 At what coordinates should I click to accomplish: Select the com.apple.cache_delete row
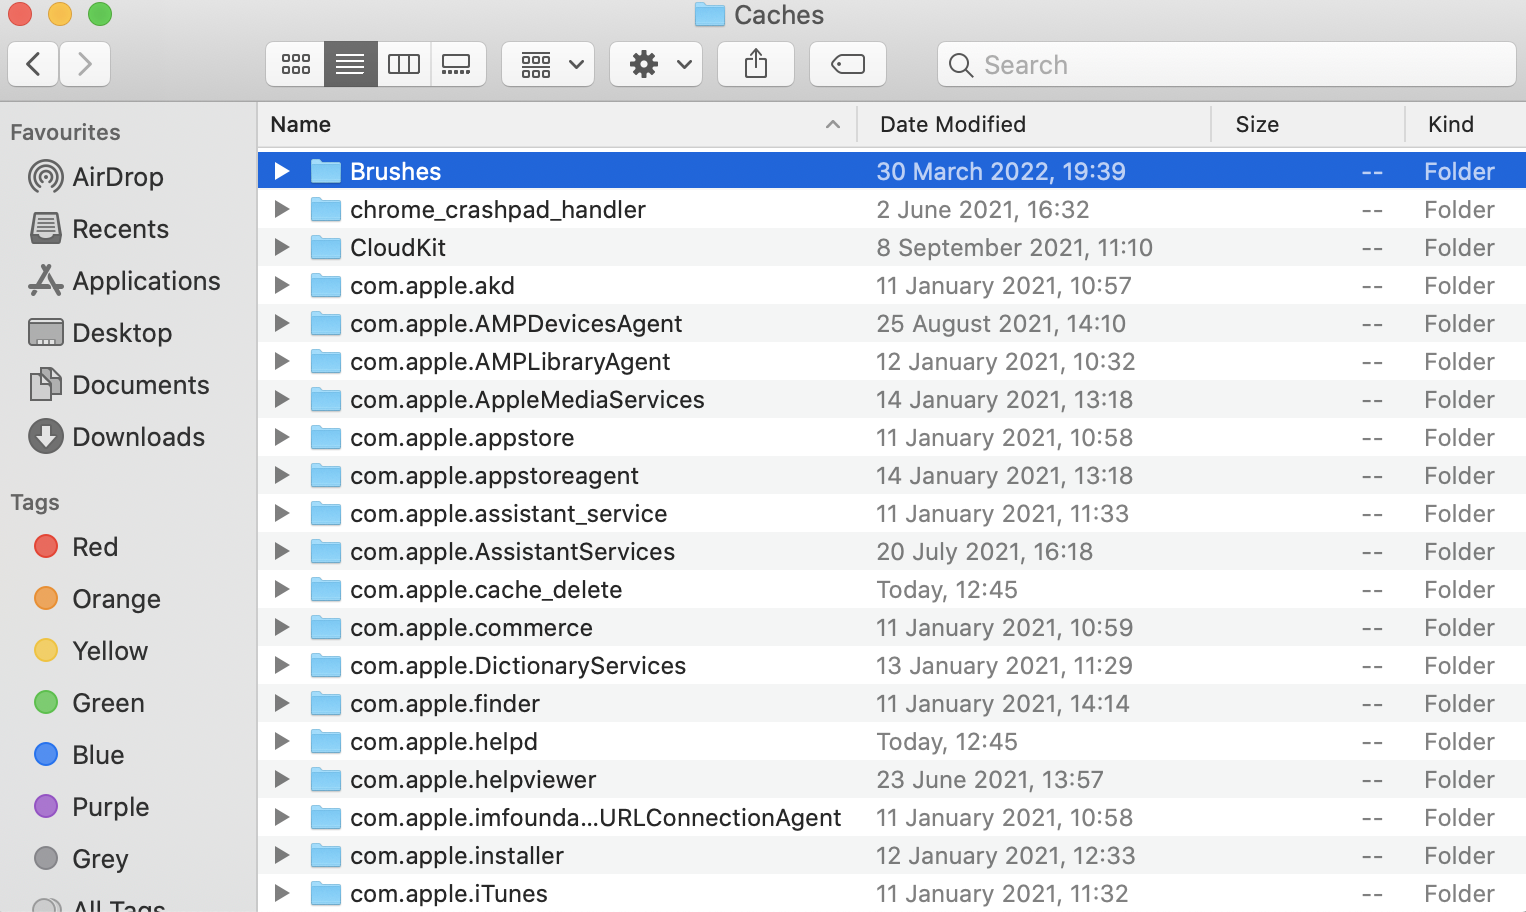[892, 590]
